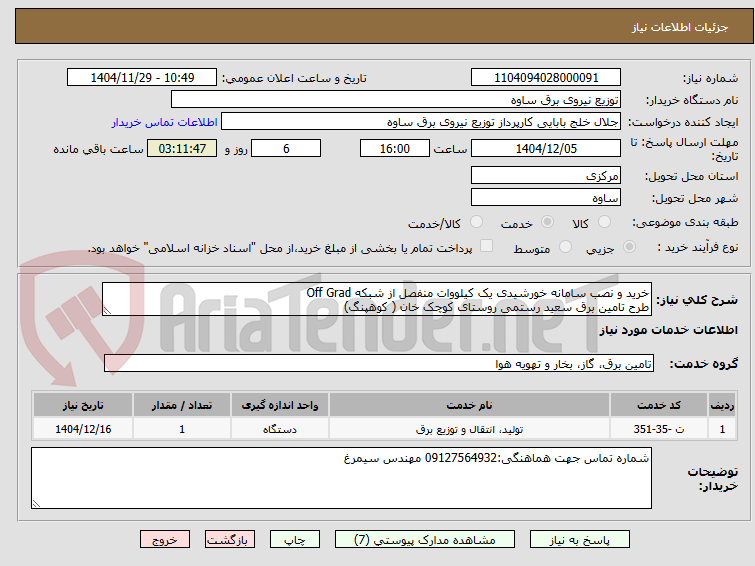Click the پاسخ به نیاز button
This screenshot has width=755, height=566.
(580, 540)
